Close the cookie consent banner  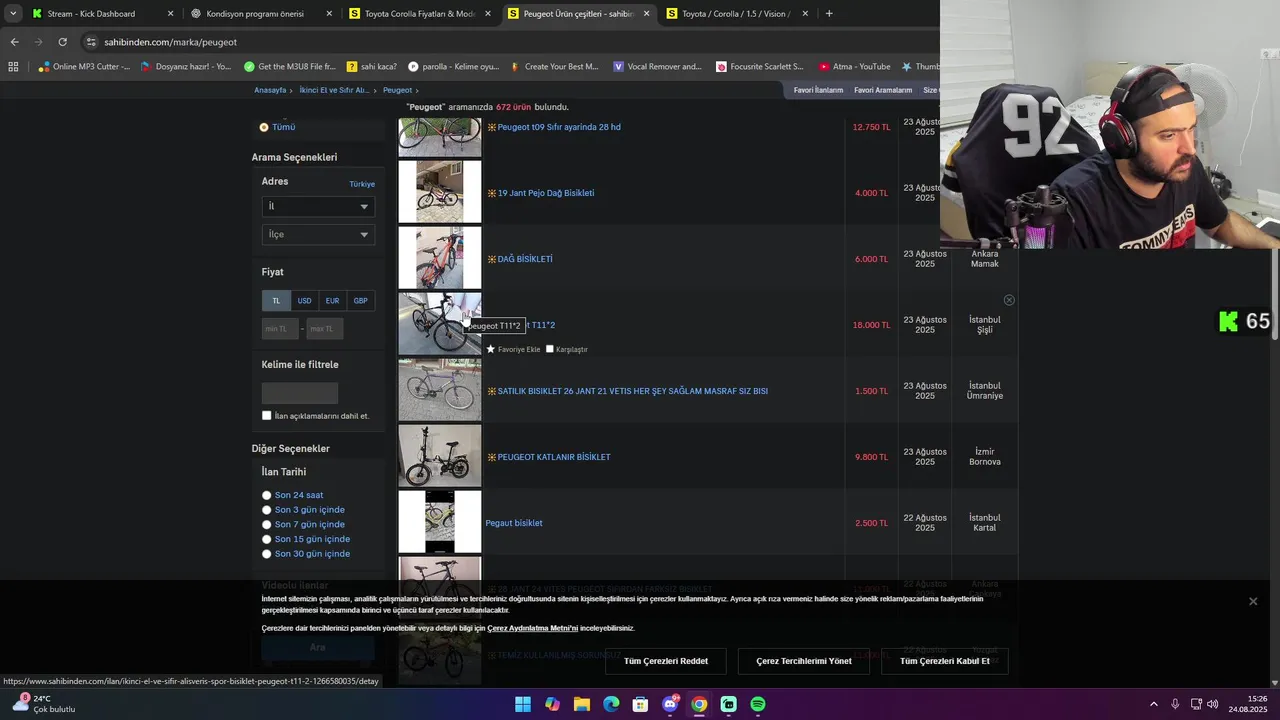(1253, 601)
